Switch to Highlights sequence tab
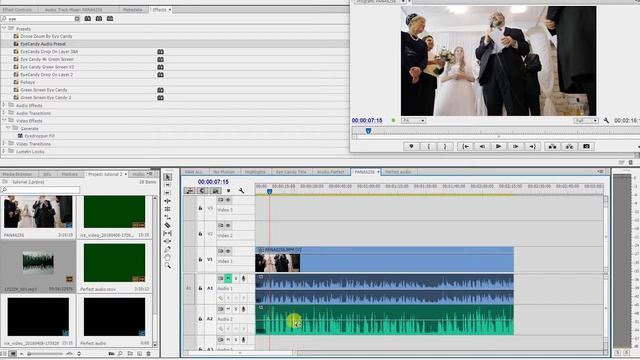640x360 pixels. (x=255, y=172)
